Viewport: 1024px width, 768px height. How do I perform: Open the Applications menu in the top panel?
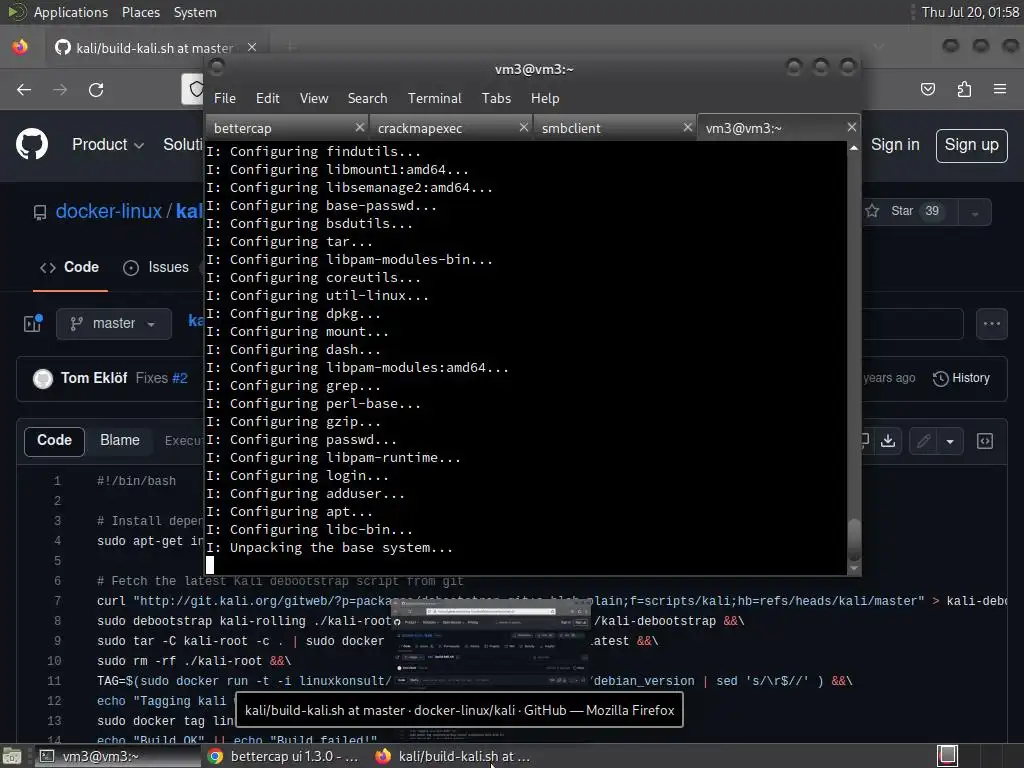pos(71,12)
